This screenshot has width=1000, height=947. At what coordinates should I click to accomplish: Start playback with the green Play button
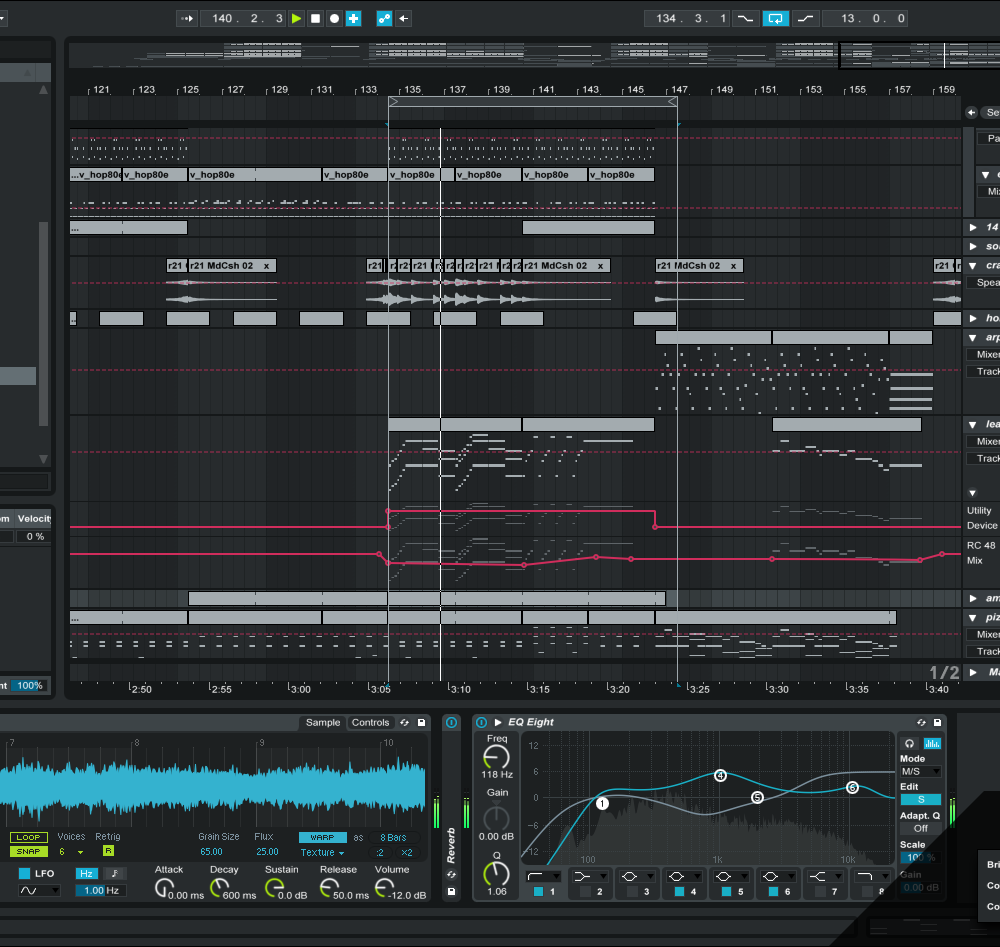[297, 18]
